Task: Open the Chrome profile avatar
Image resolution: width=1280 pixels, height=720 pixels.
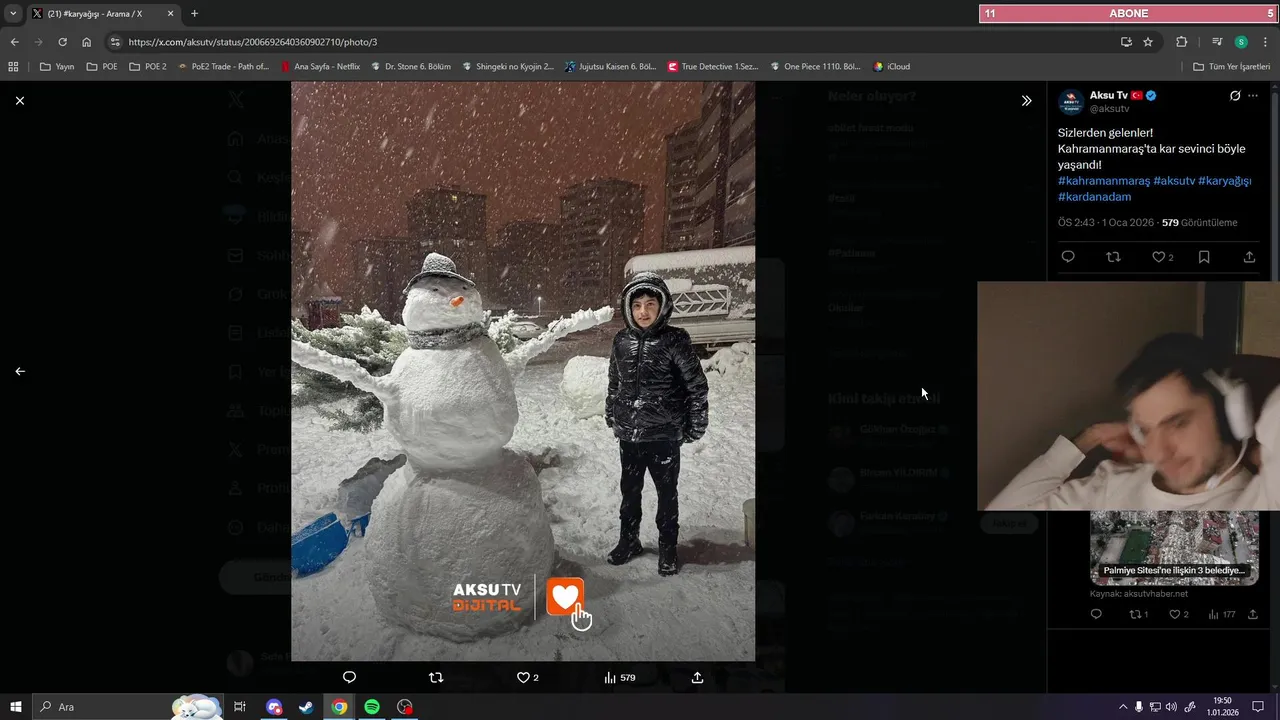Action: 1241,42
